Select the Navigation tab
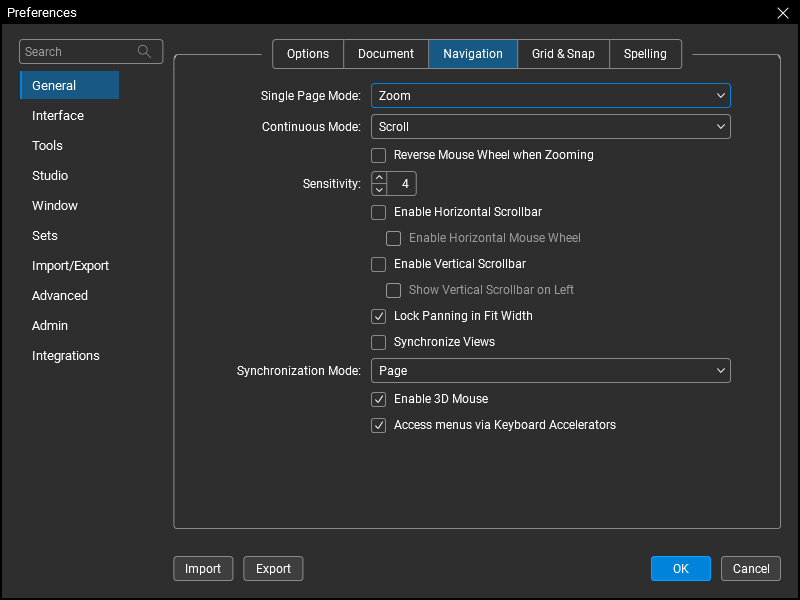This screenshot has width=800, height=600. tap(473, 54)
